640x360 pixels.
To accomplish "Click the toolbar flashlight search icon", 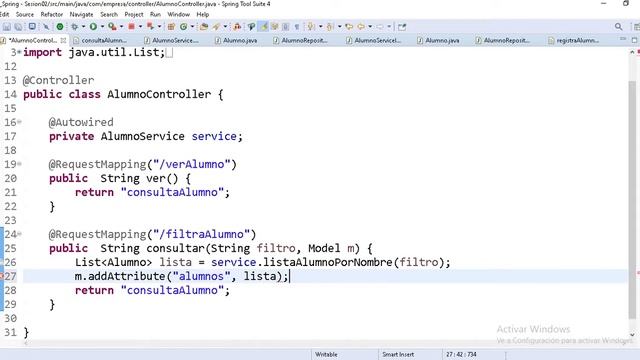I will coord(216,27).
